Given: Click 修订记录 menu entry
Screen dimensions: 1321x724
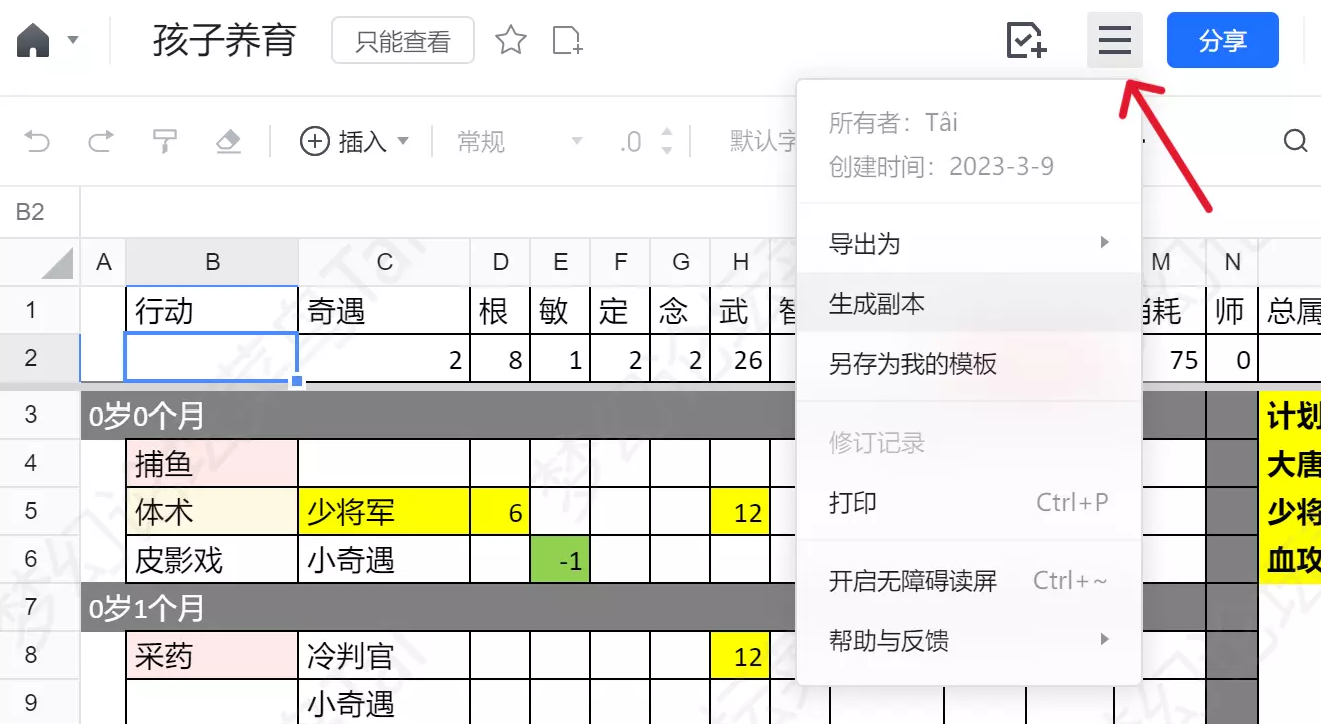Looking at the screenshot, I should click(x=969, y=442).
